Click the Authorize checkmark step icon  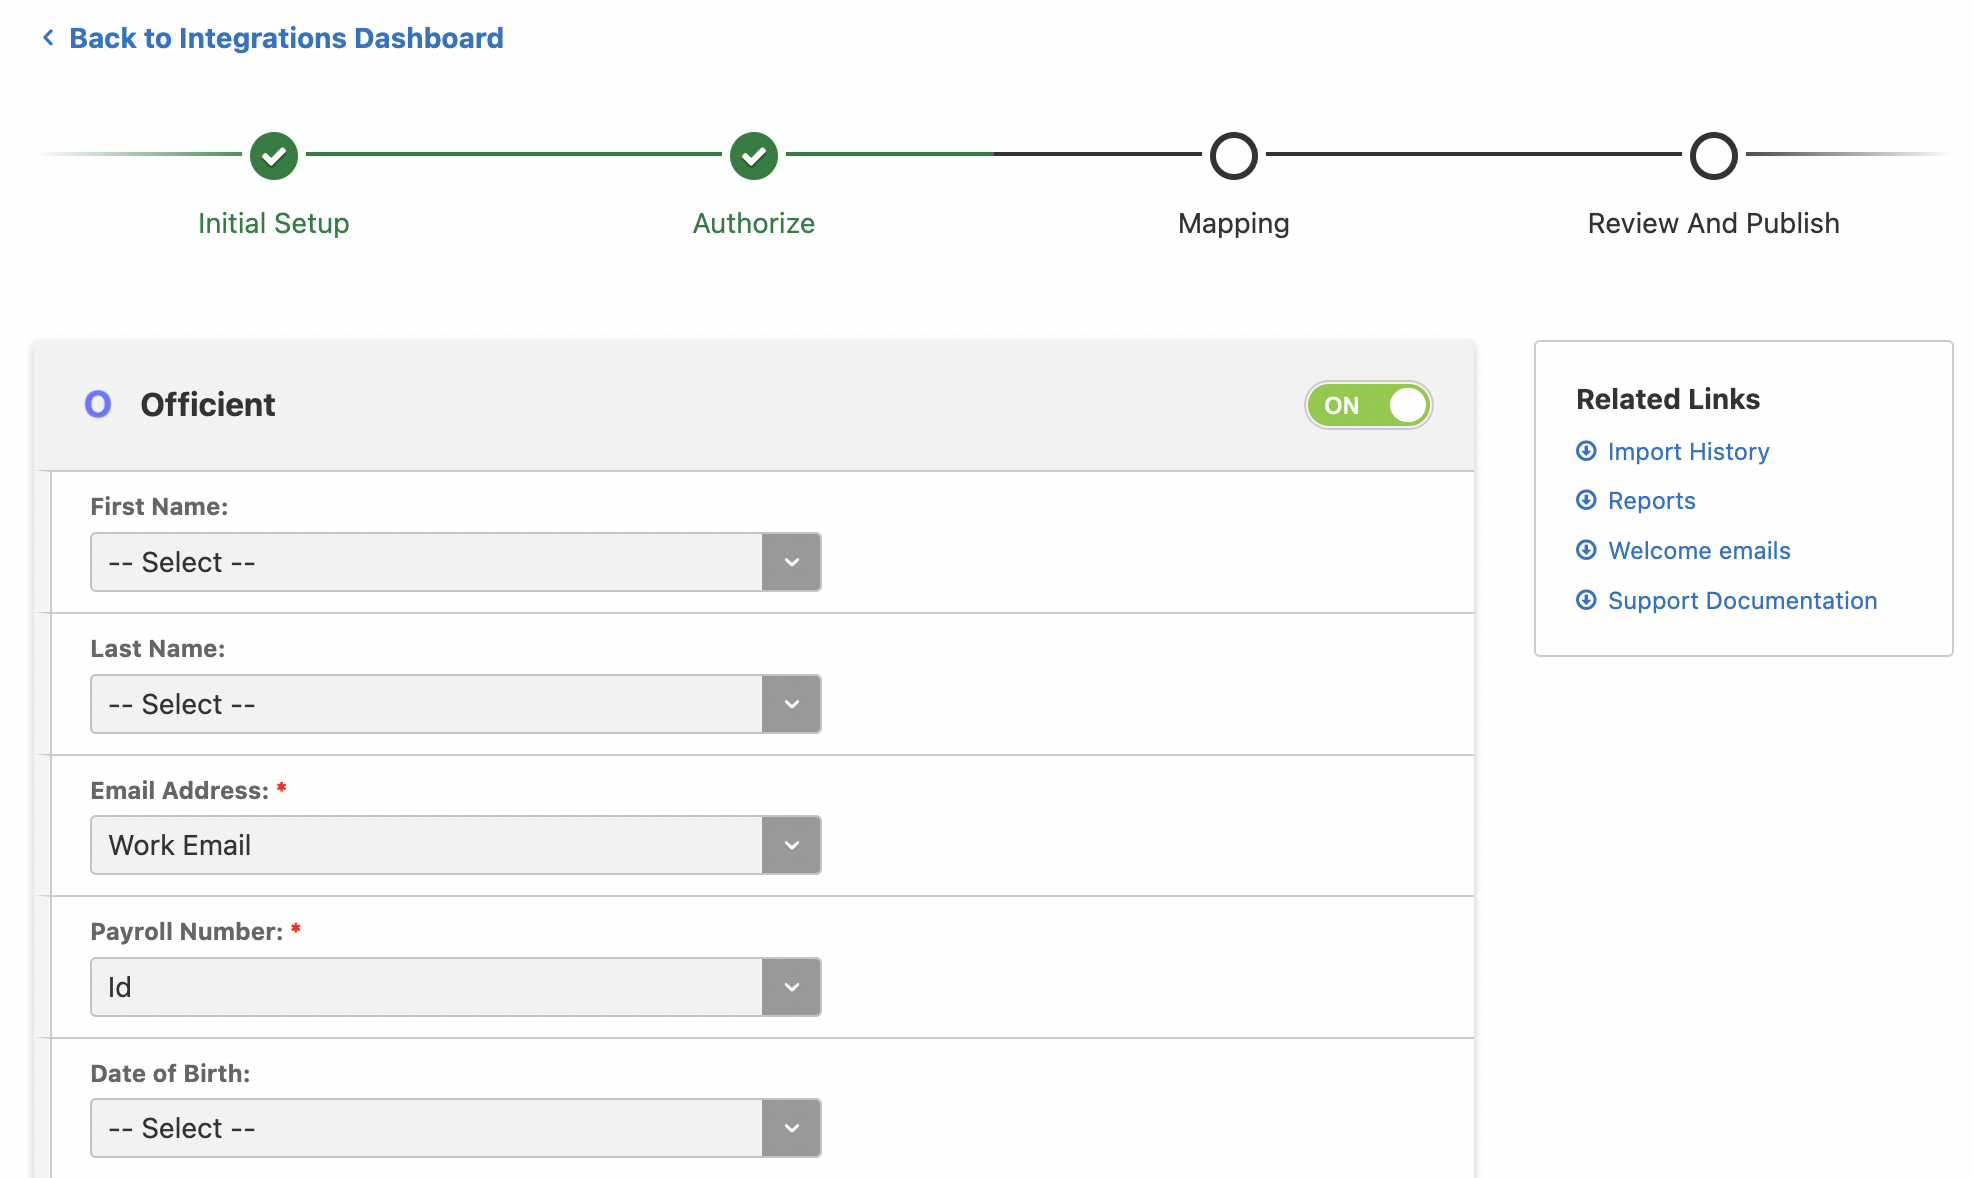(754, 156)
